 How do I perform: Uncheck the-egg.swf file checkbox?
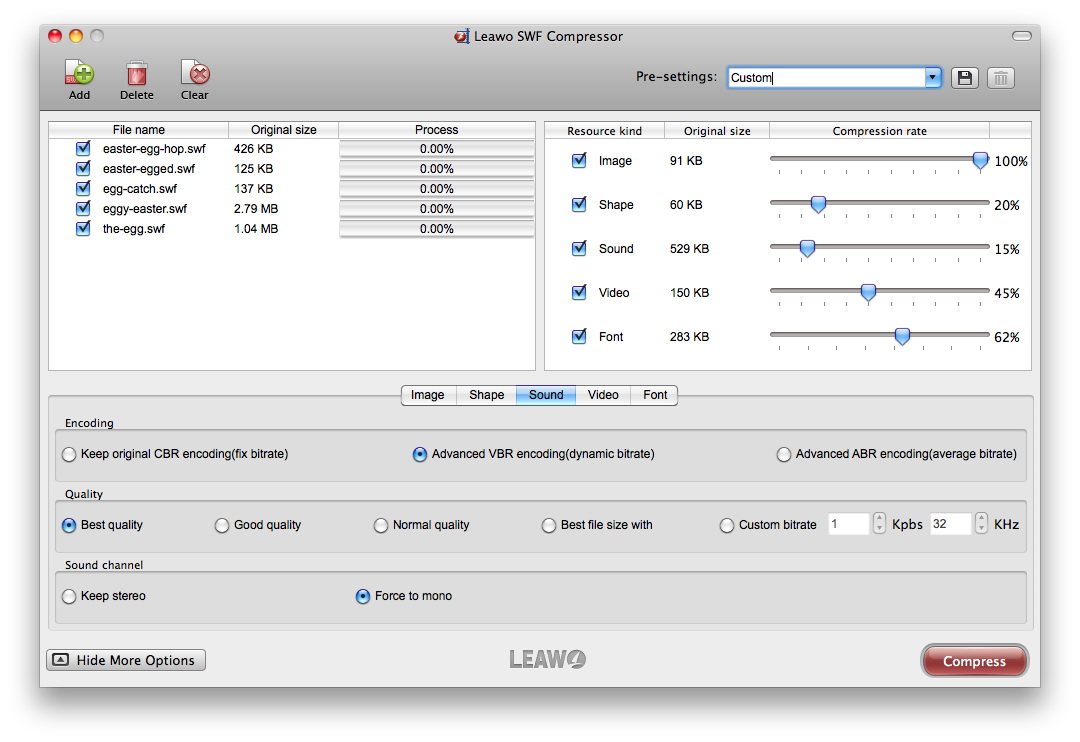(x=83, y=228)
